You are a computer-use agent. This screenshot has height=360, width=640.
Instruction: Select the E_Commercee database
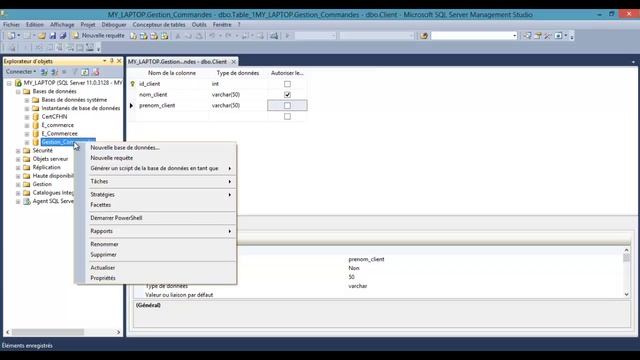tap(60, 133)
